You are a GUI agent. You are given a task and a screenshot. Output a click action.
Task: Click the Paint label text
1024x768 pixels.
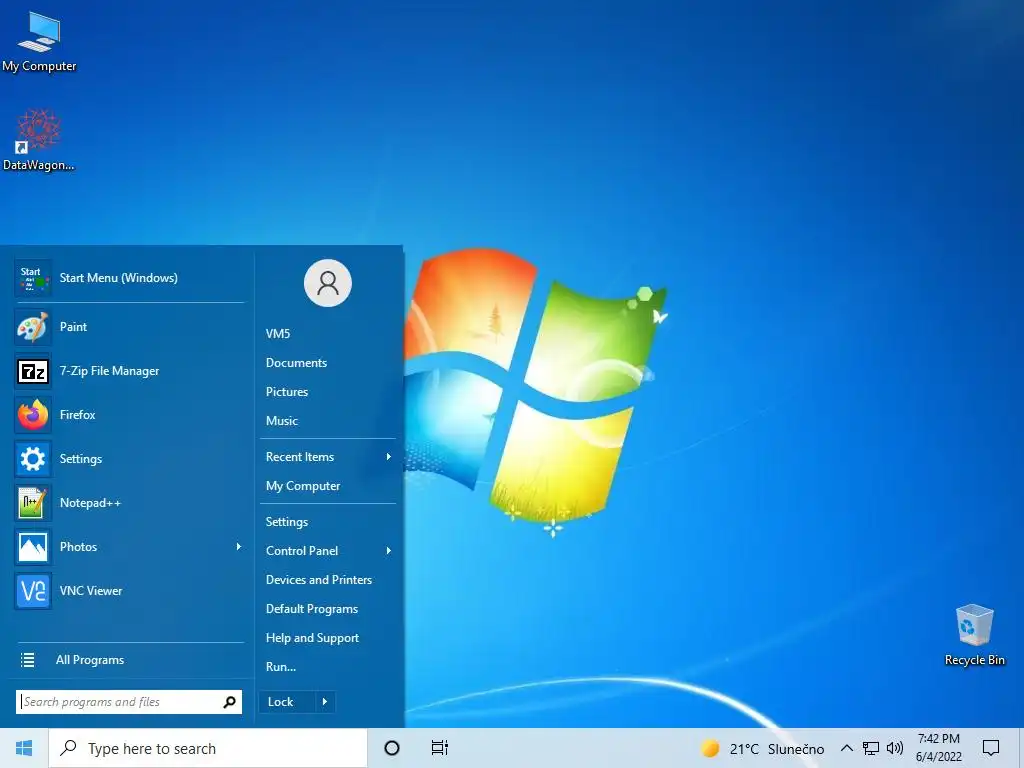point(73,327)
